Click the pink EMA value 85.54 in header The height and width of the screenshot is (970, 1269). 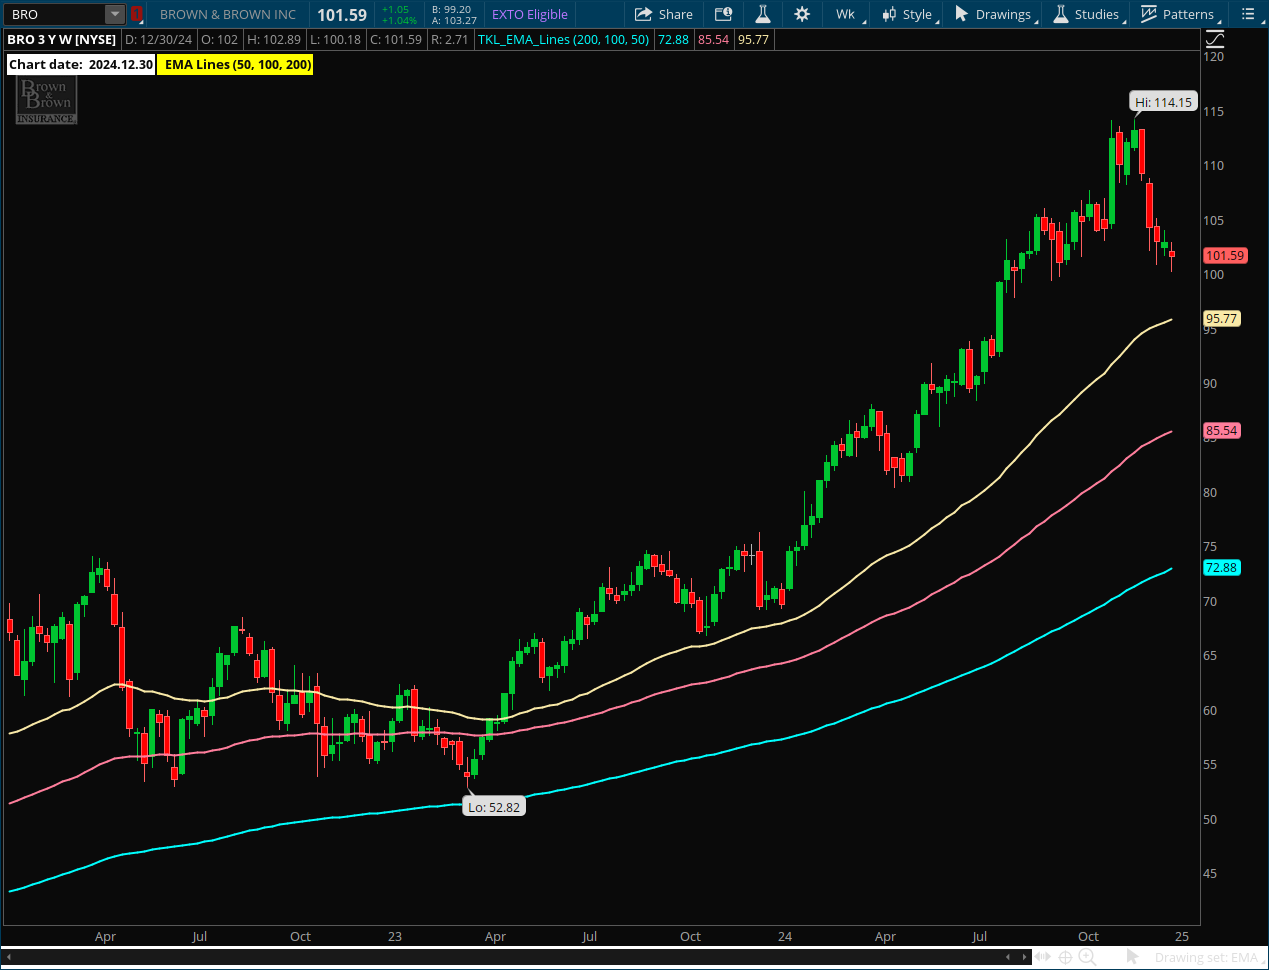click(x=713, y=40)
